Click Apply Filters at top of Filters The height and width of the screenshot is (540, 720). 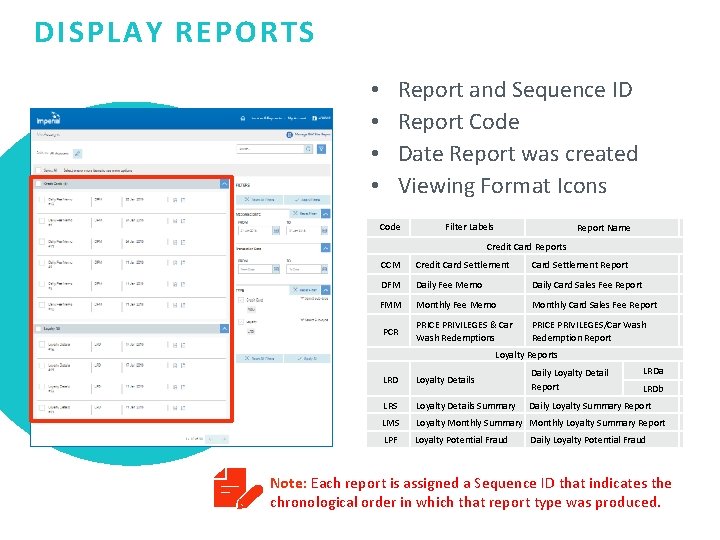[307, 200]
